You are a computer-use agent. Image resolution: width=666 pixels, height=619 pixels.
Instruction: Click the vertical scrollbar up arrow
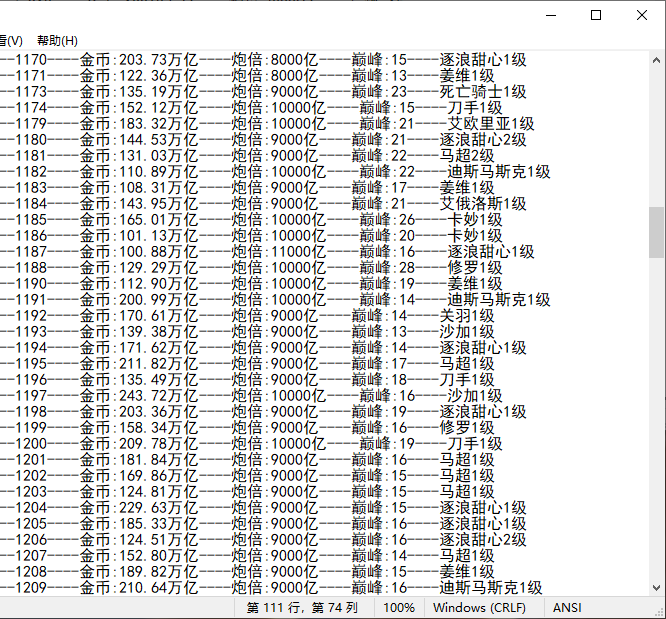656,59
